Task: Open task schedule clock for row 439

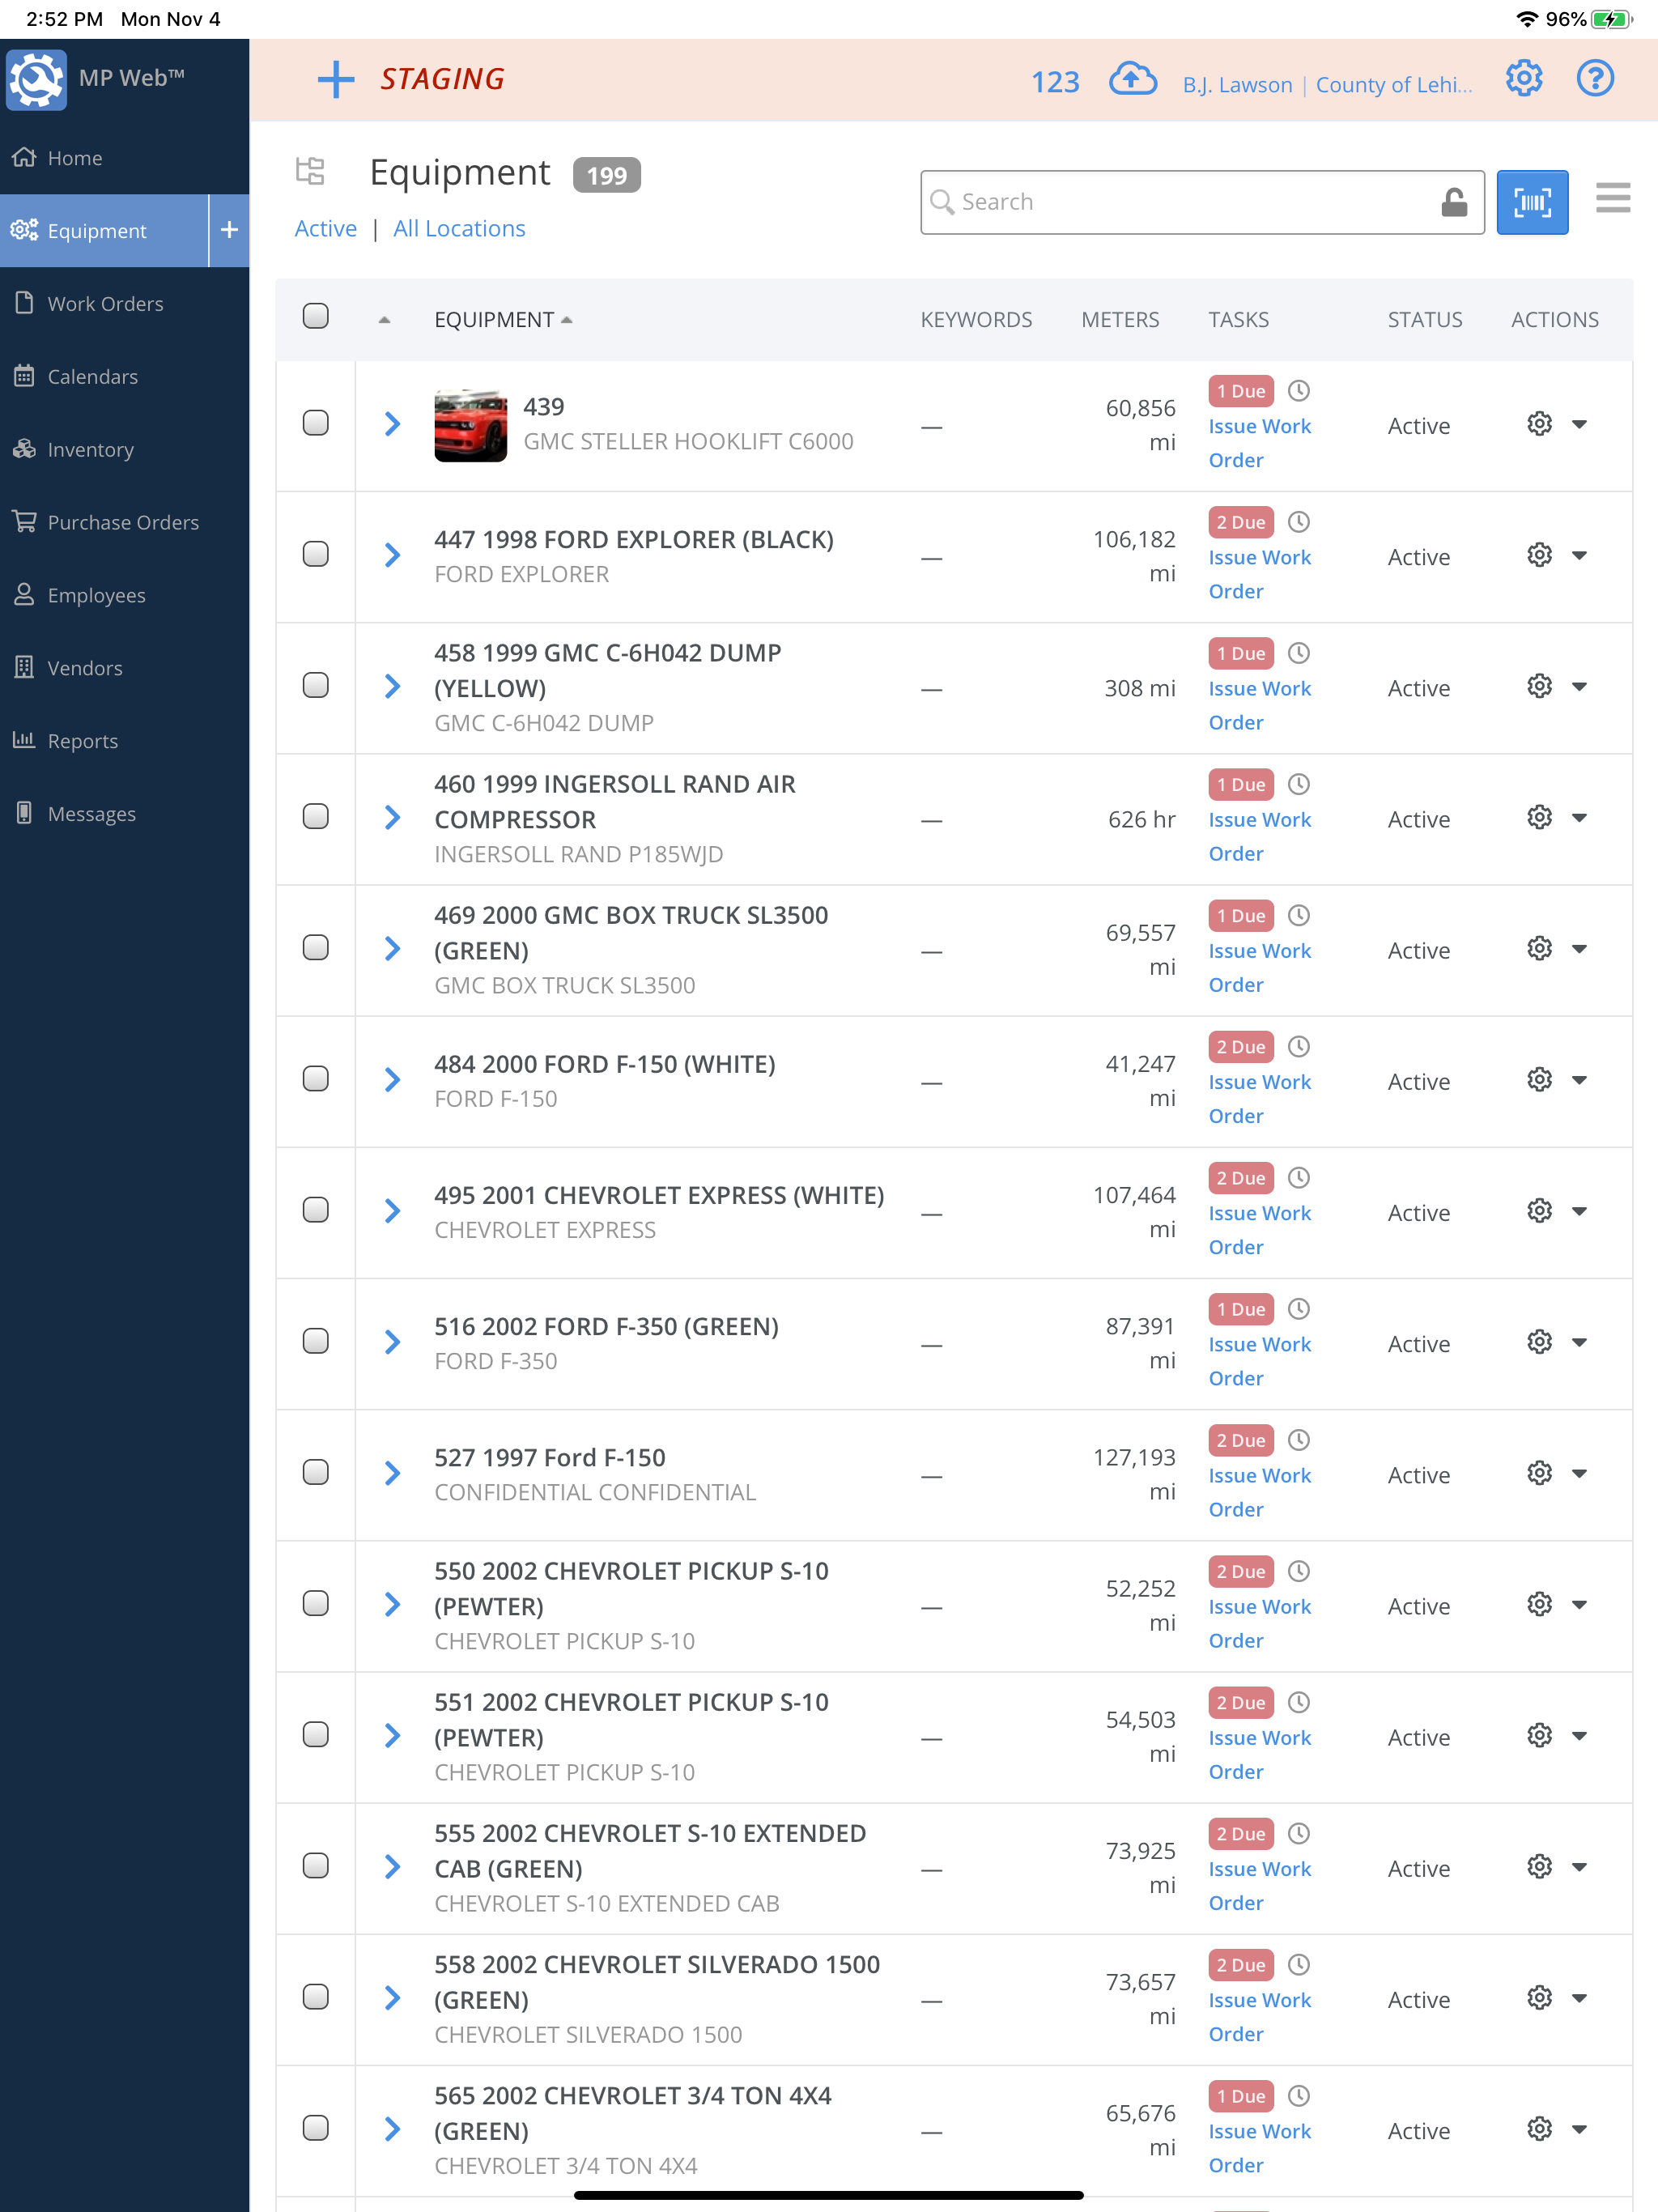Action: [1298, 391]
